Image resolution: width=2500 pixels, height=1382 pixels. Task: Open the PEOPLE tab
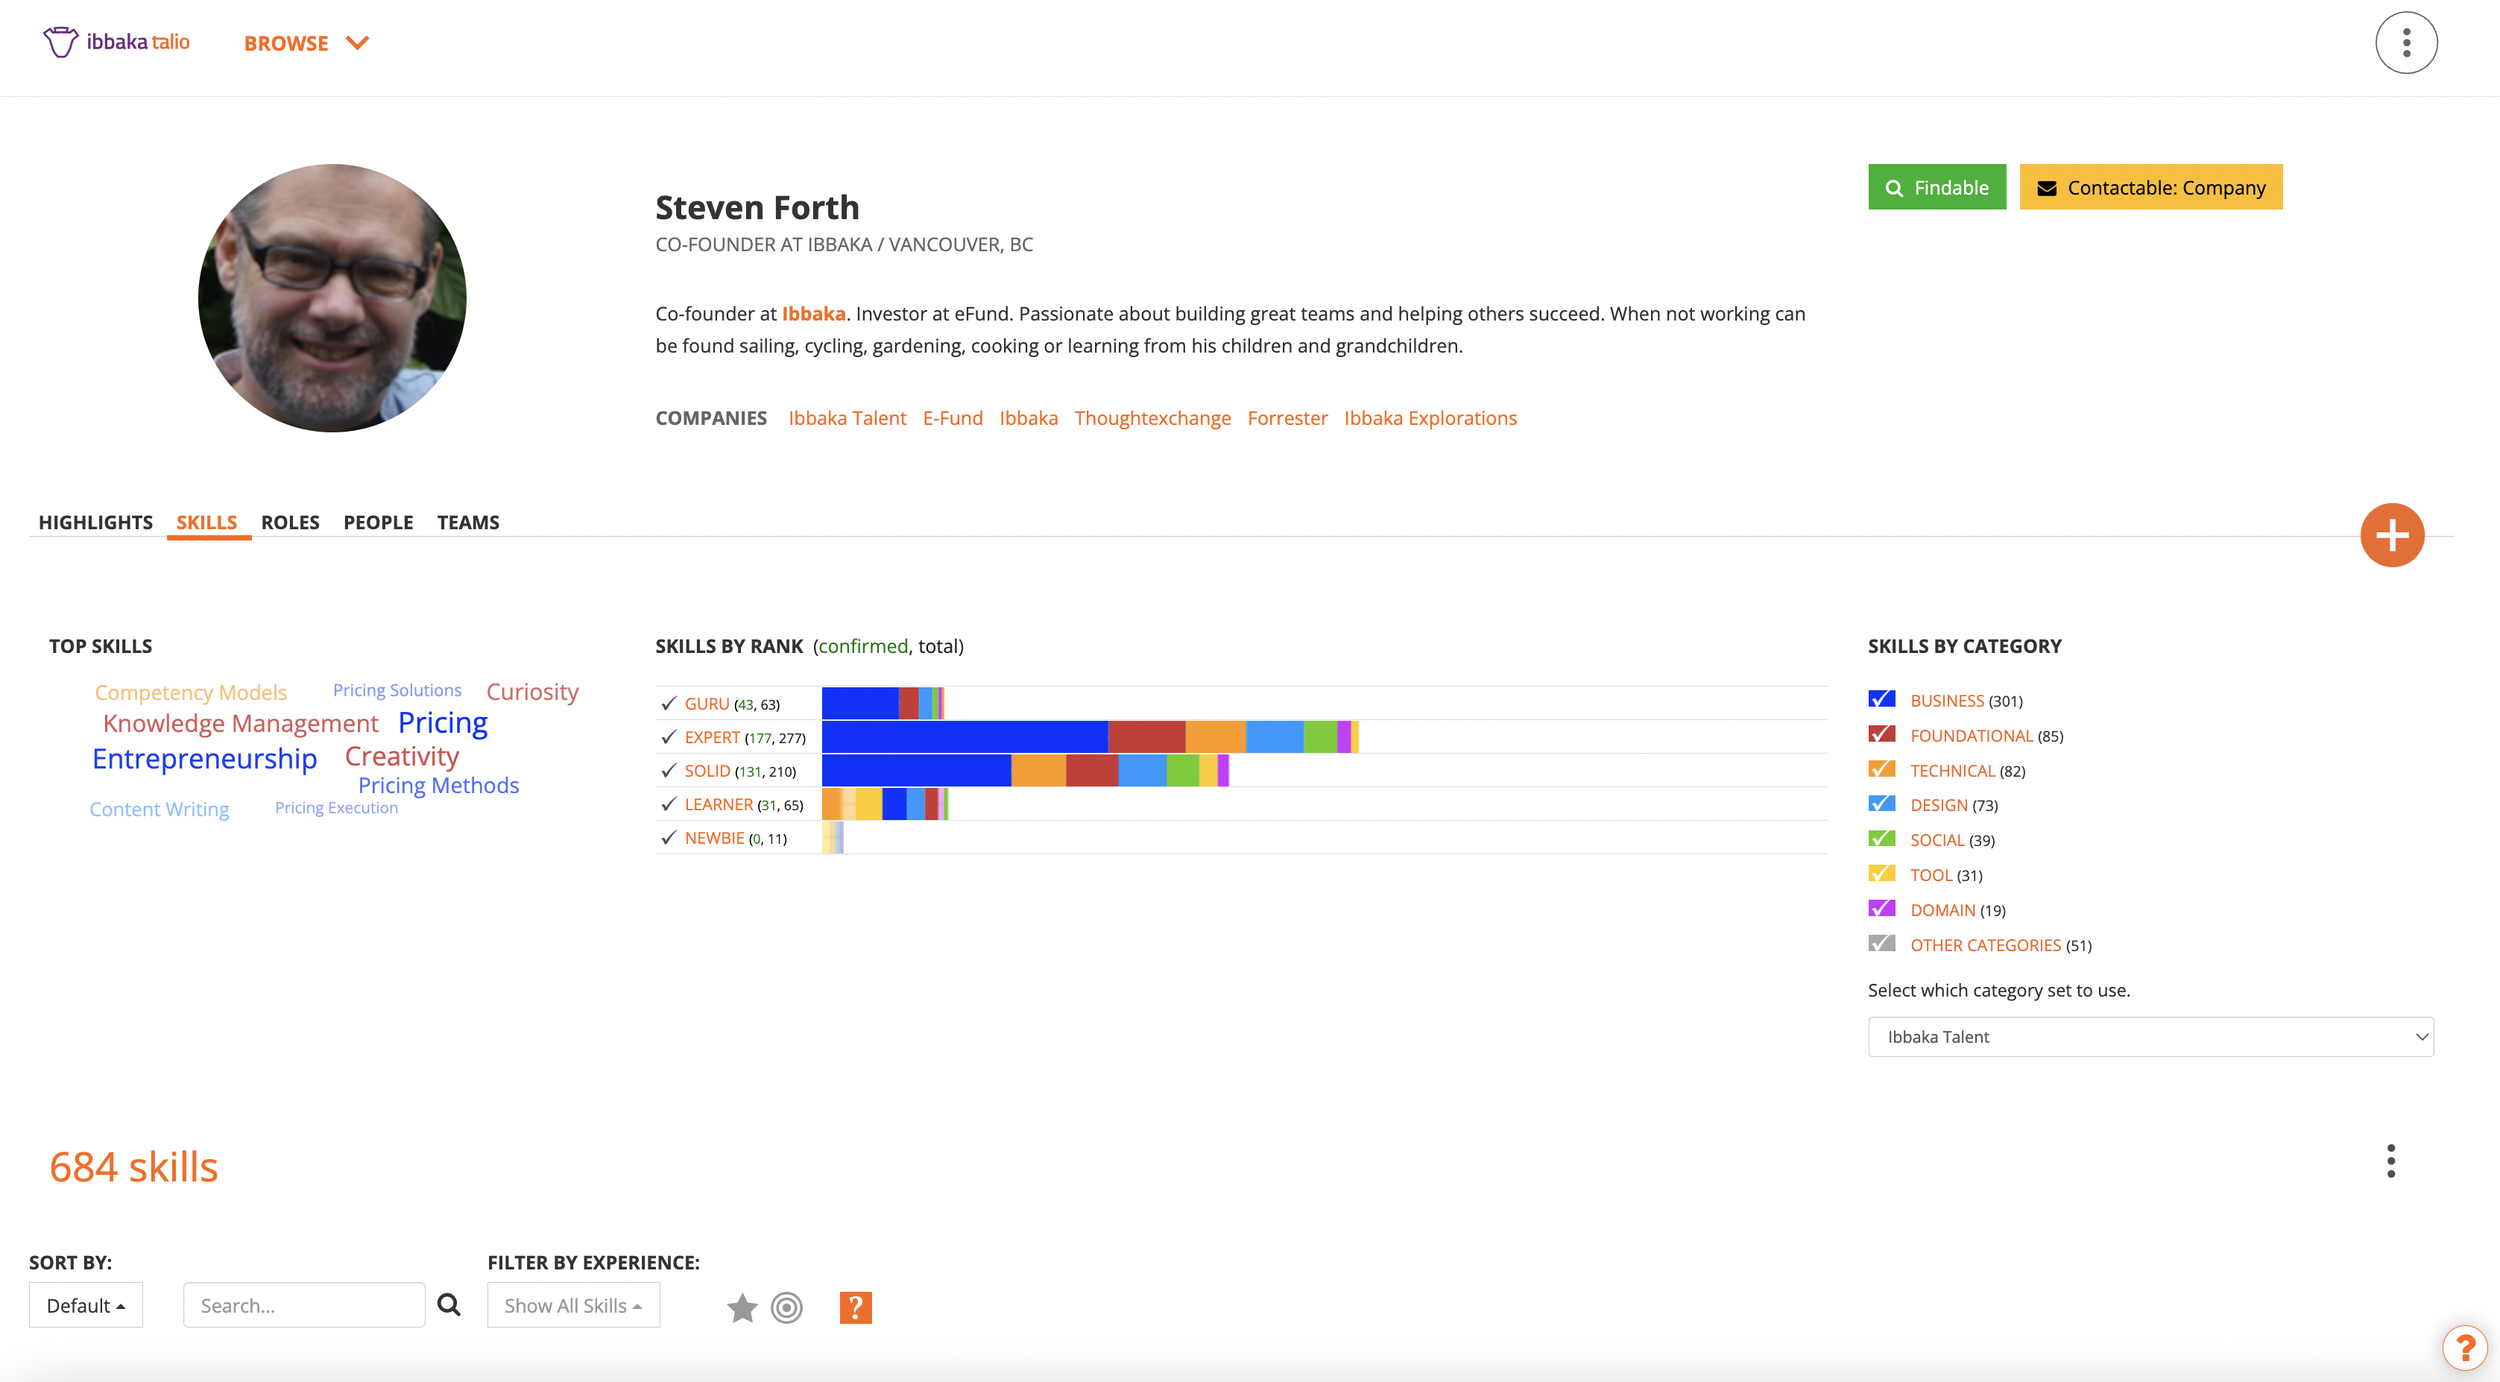378,522
